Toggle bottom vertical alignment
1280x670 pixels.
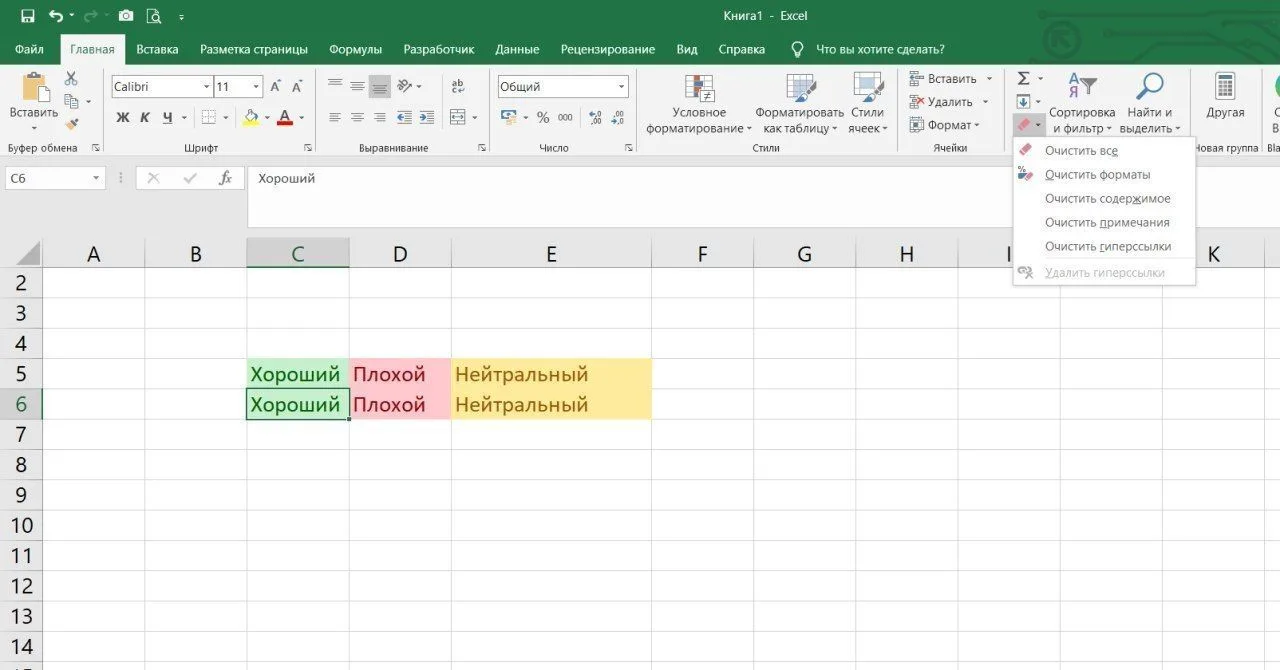click(x=379, y=87)
